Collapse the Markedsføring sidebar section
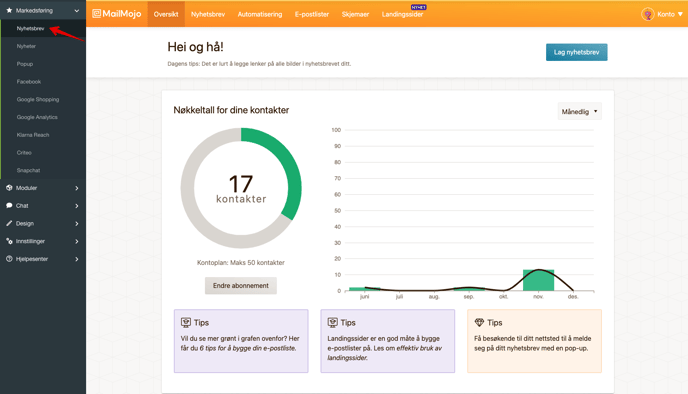The height and width of the screenshot is (394, 688). pyautogui.click(x=77, y=11)
